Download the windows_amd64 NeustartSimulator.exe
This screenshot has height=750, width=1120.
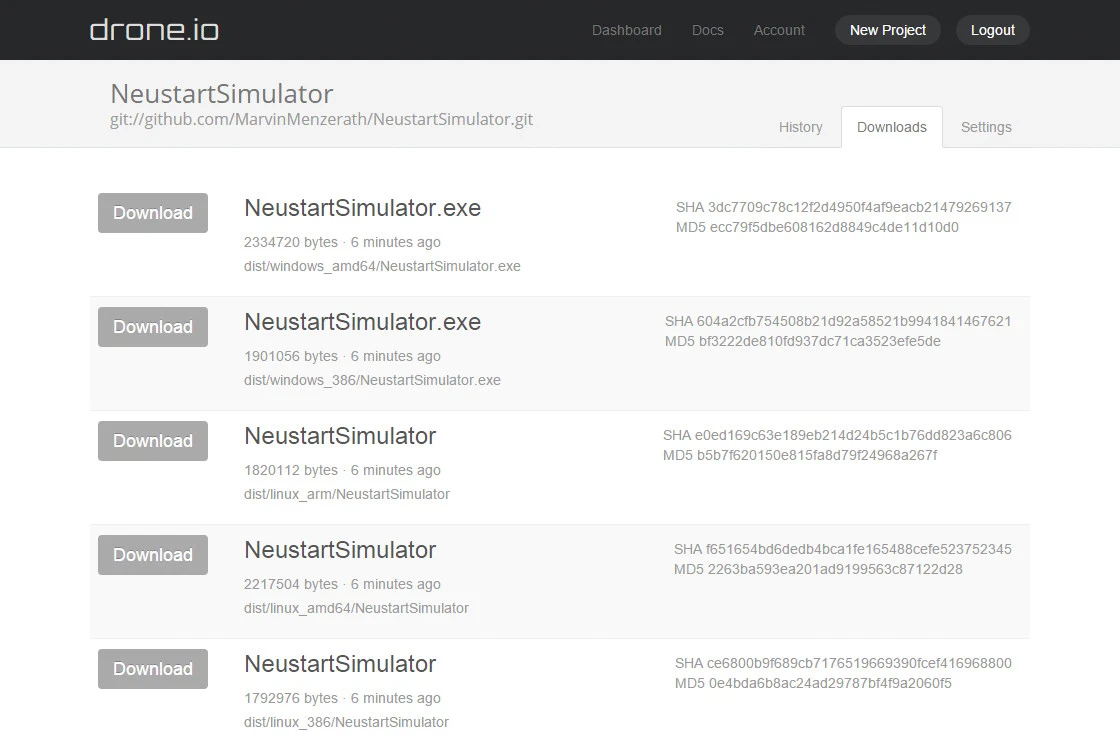pyautogui.click(x=153, y=213)
